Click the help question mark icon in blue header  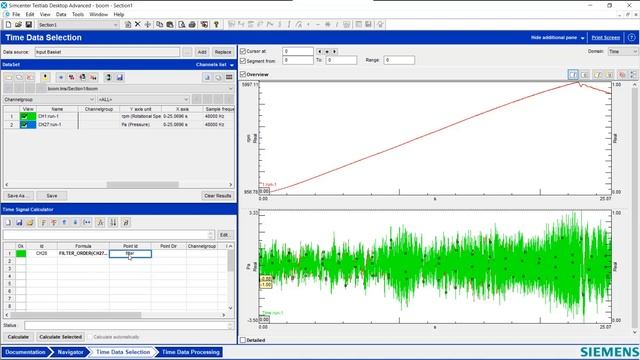click(631, 38)
